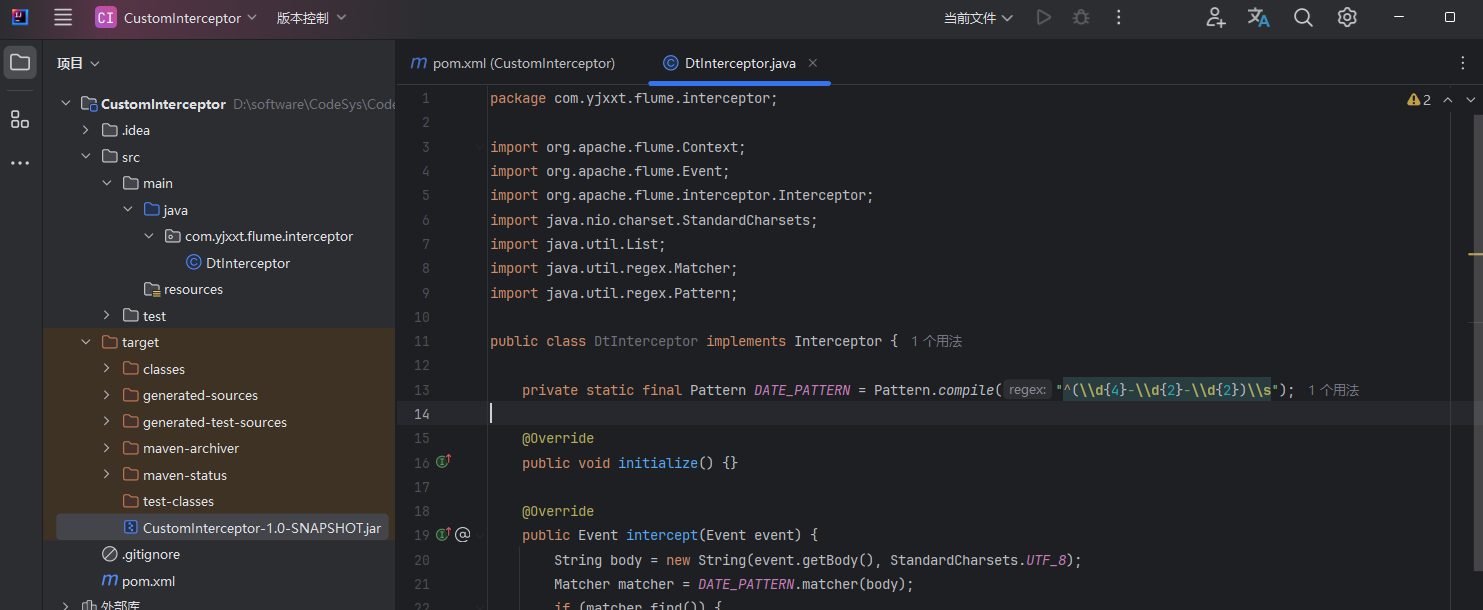Close the DtInterceptor.java tab
The image size is (1483, 610).
(813, 63)
